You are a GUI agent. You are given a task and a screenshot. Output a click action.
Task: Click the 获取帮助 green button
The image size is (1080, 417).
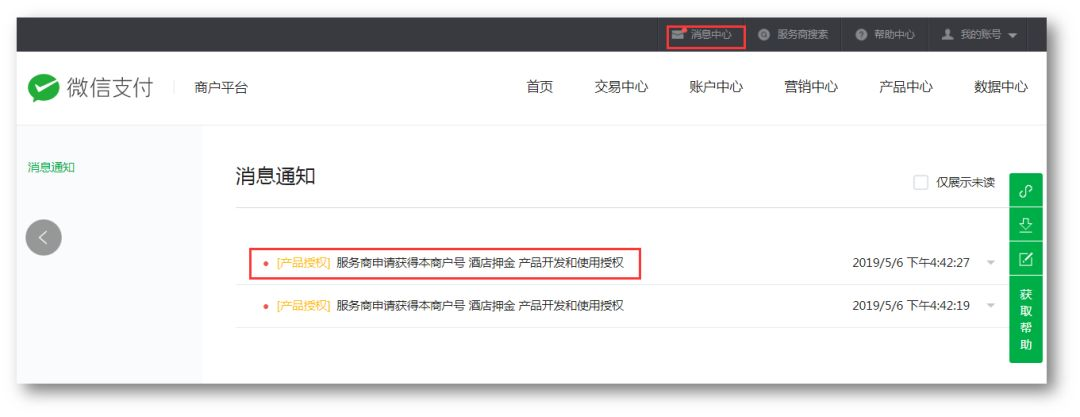click(1025, 320)
